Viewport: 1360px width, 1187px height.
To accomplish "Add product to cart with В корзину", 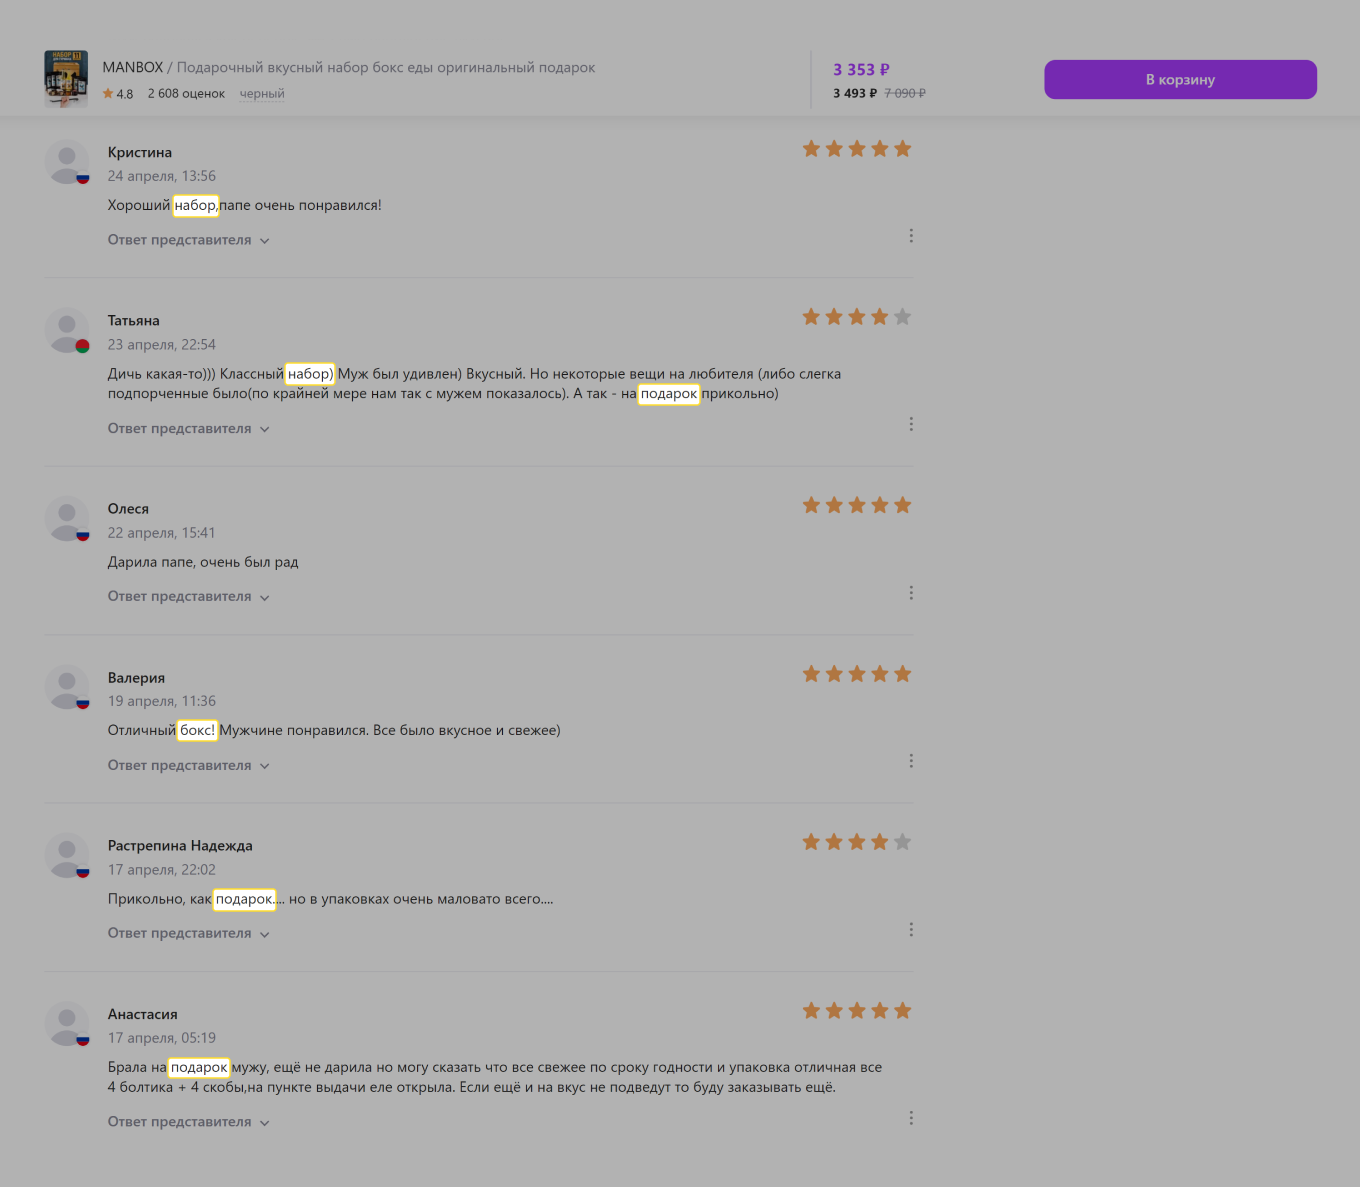I will point(1180,80).
